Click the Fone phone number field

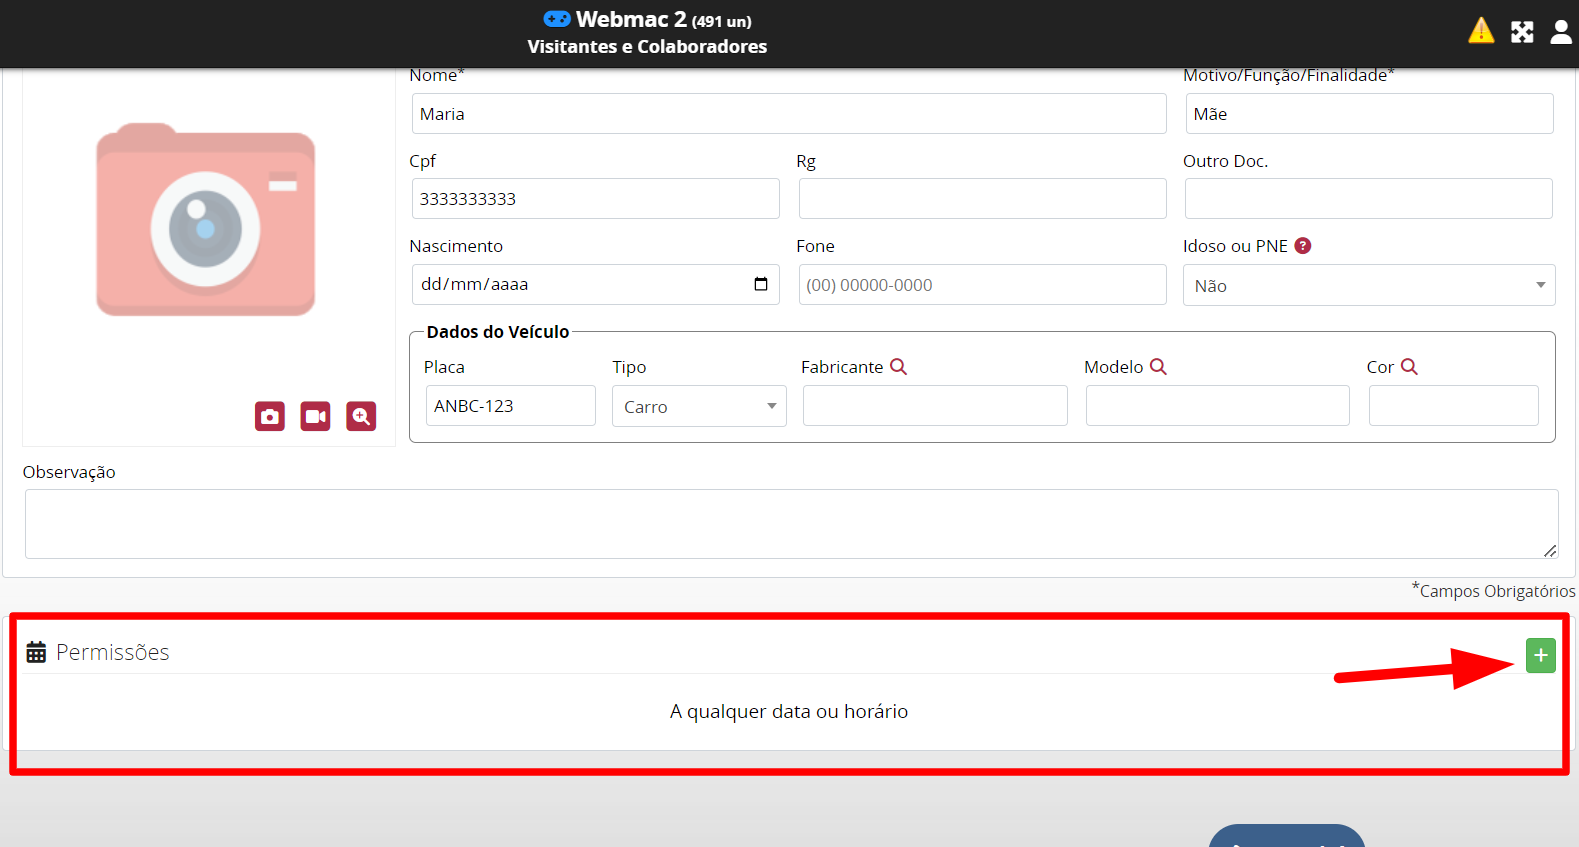(982, 285)
